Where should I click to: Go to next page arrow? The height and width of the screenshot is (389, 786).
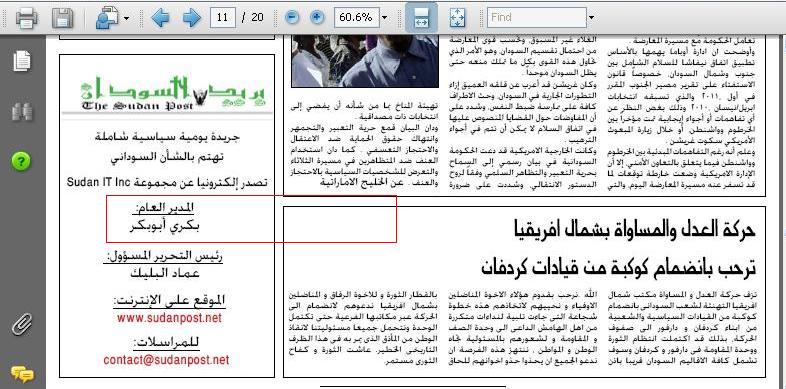[191, 18]
